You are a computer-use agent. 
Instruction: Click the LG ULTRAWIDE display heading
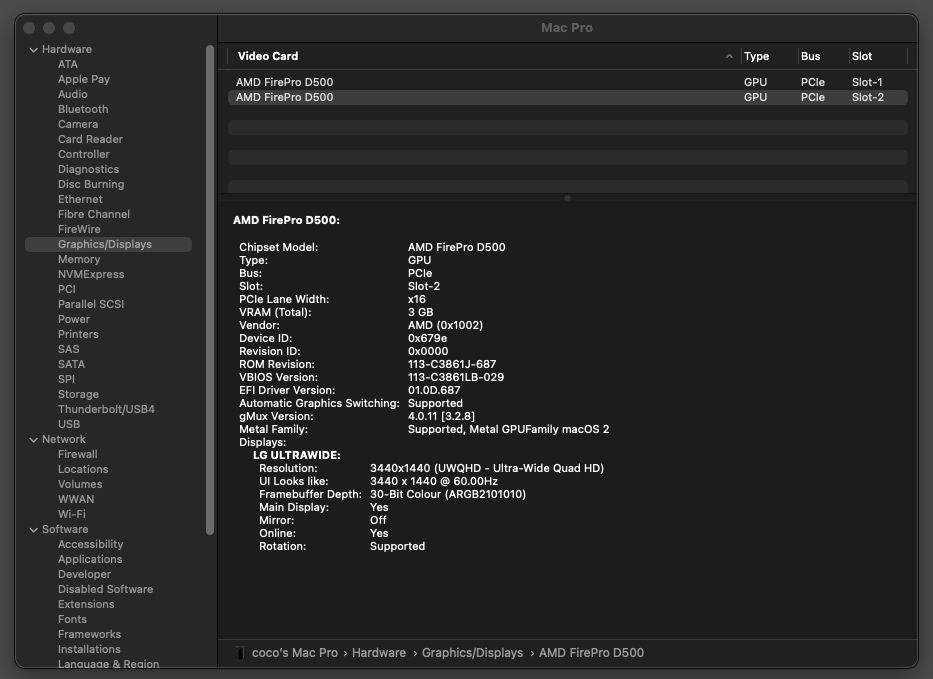point(297,455)
